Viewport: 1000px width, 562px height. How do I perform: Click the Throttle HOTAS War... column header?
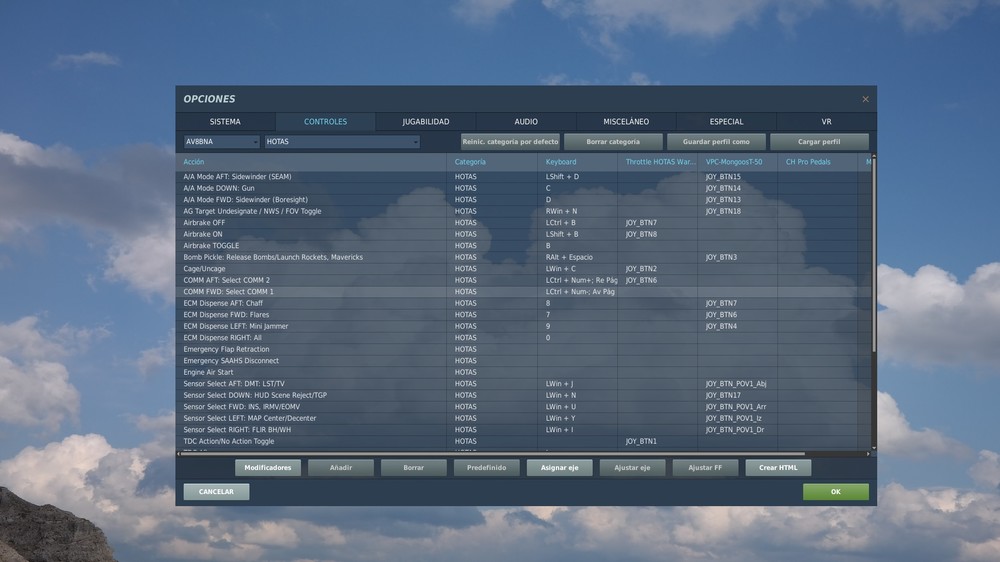[x=658, y=162]
